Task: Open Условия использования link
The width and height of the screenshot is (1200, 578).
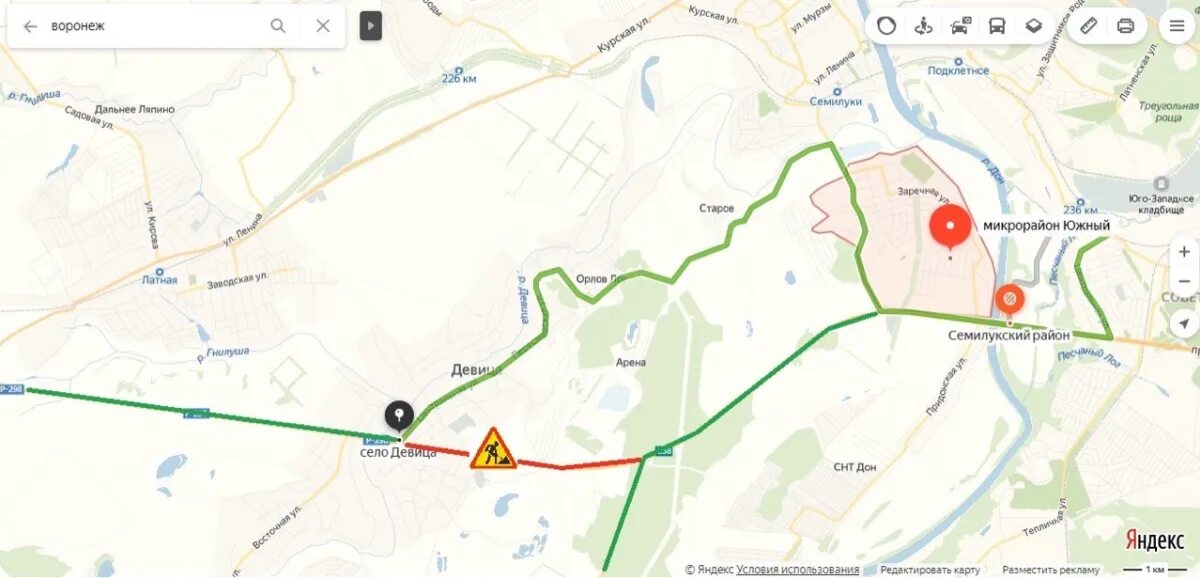Action: (797, 569)
